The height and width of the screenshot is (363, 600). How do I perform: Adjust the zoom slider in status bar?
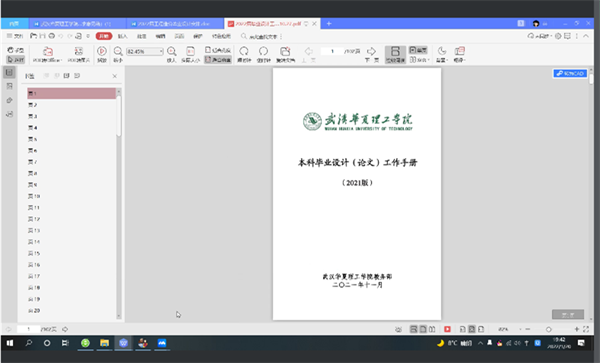[549, 329]
